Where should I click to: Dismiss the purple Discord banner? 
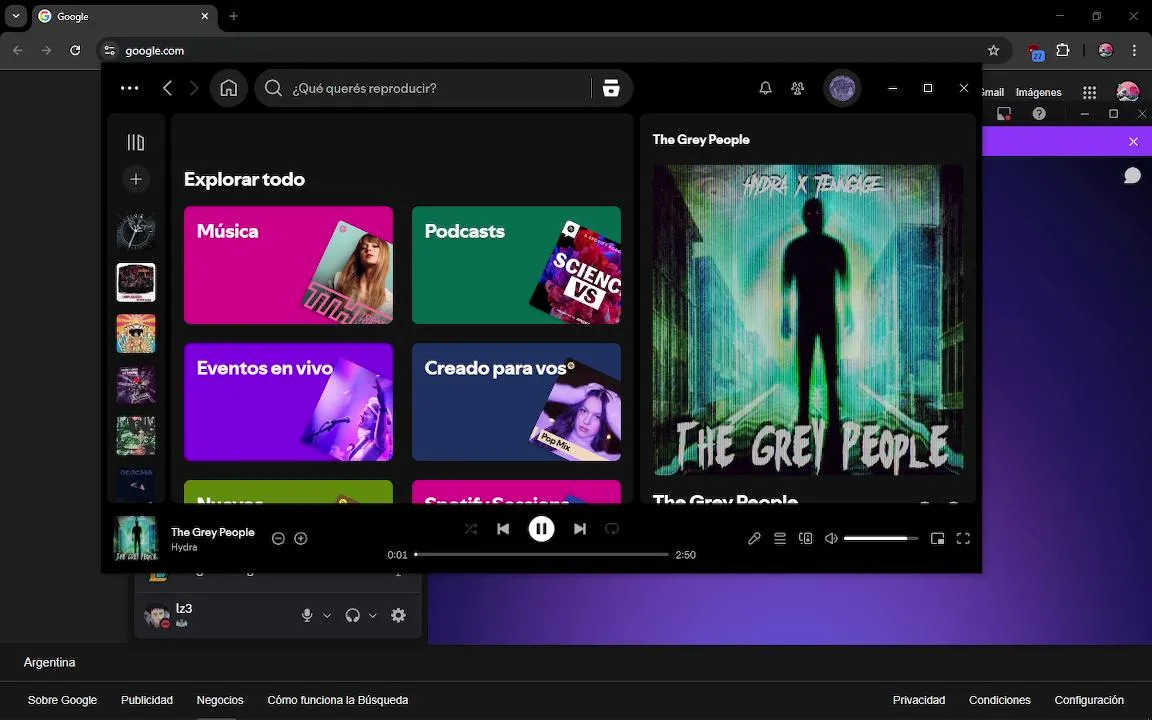tap(1134, 142)
